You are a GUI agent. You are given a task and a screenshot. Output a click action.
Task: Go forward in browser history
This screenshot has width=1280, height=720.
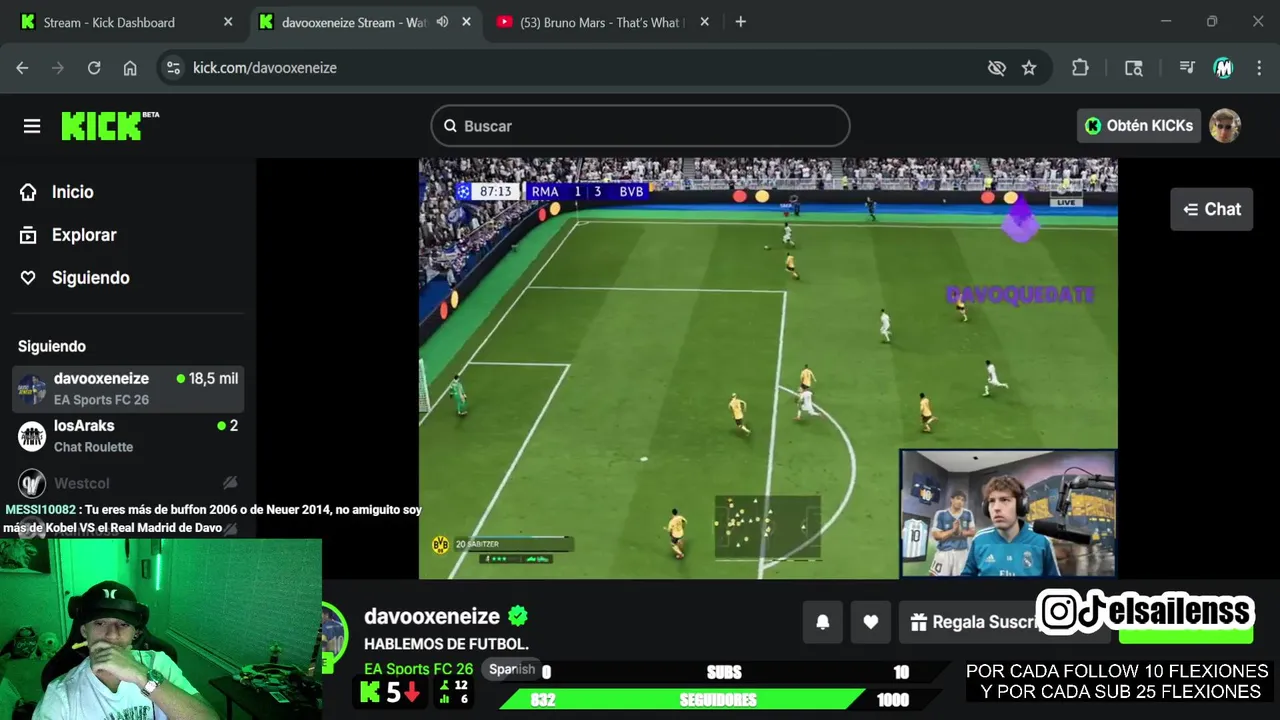[x=58, y=68]
